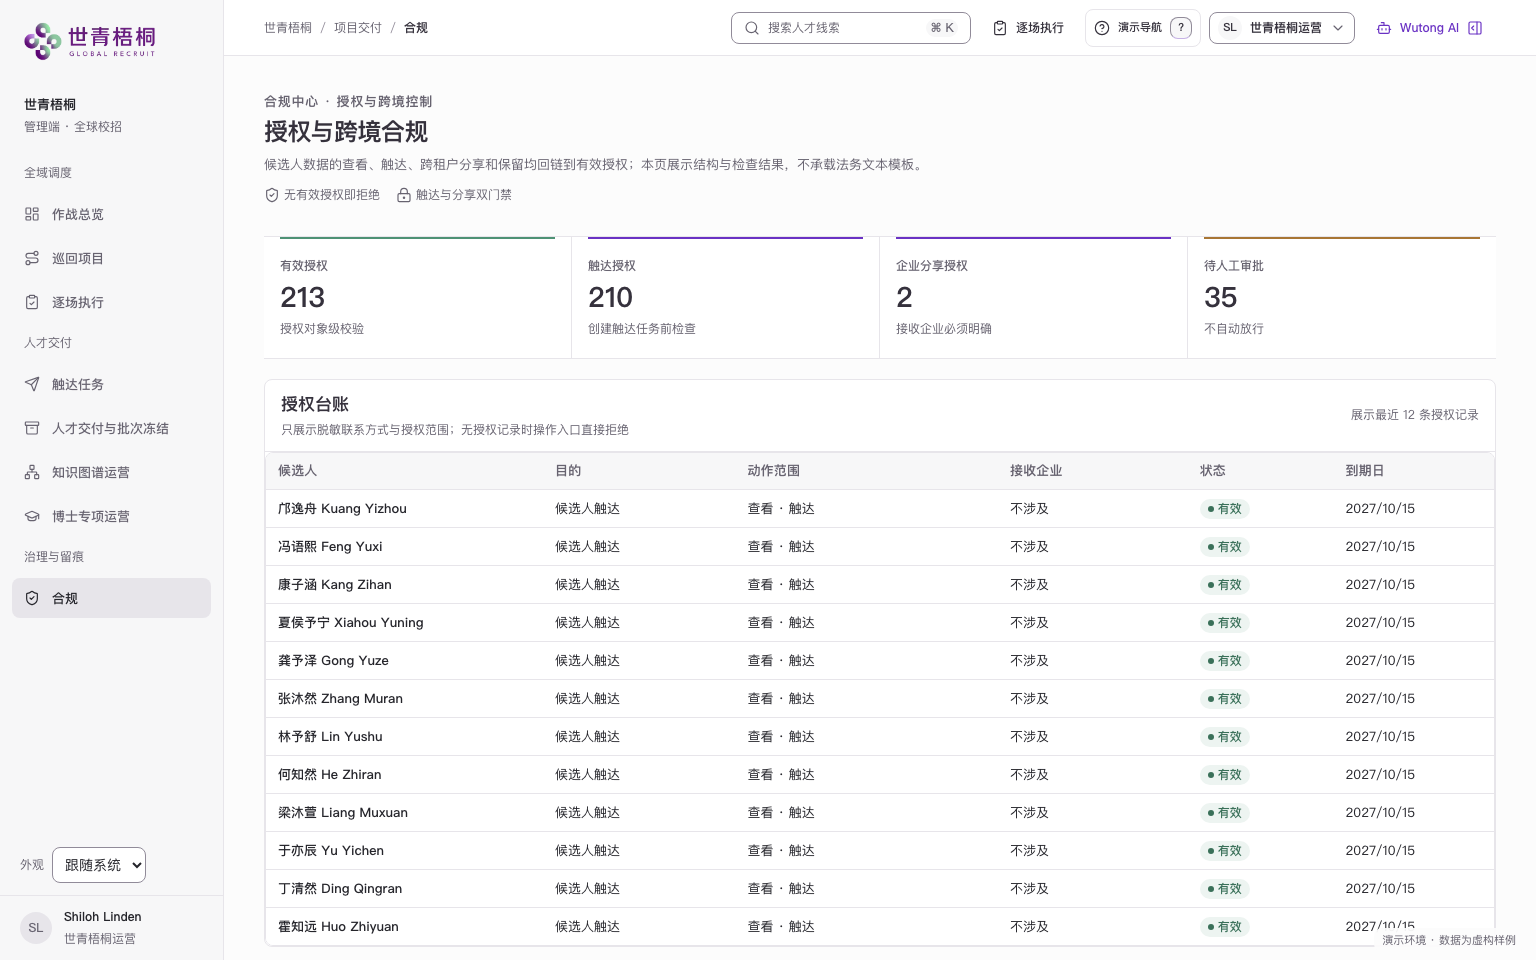Click the 触达授权 210 stat card

[725, 297]
